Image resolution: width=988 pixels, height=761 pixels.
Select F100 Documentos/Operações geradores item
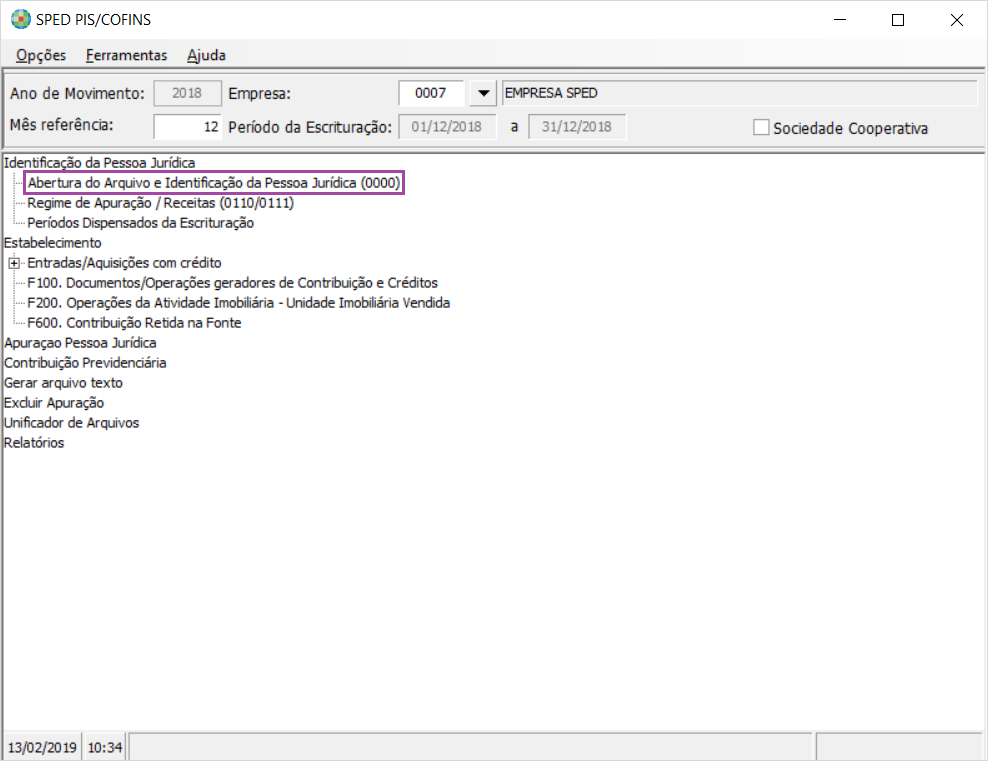tap(232, 283)
